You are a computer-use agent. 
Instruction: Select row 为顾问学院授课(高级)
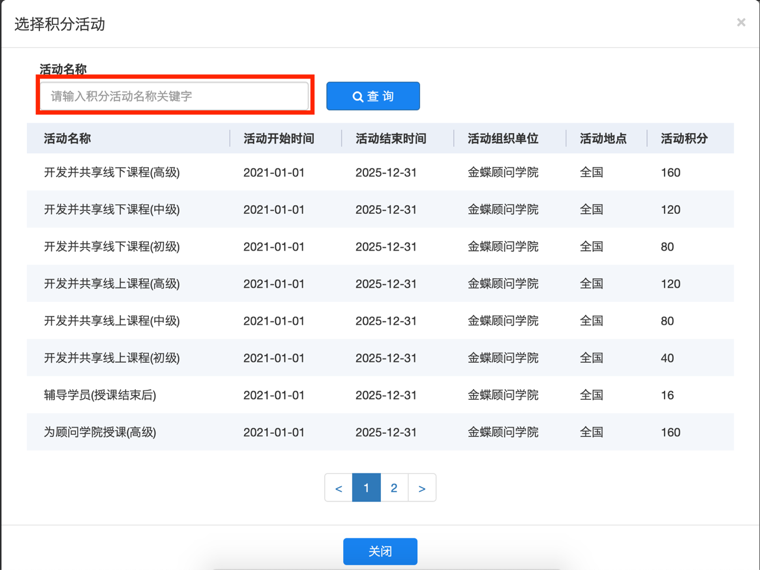tap(380, 432)
